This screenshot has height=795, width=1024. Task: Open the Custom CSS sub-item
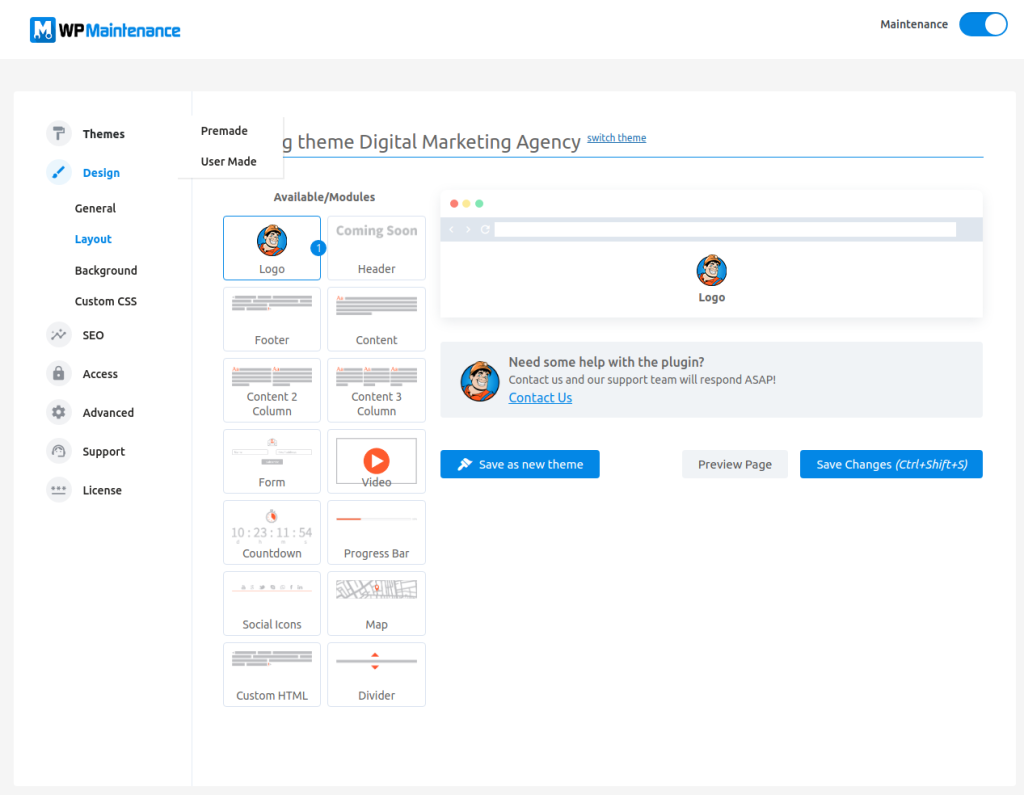(x=106, y=301)
